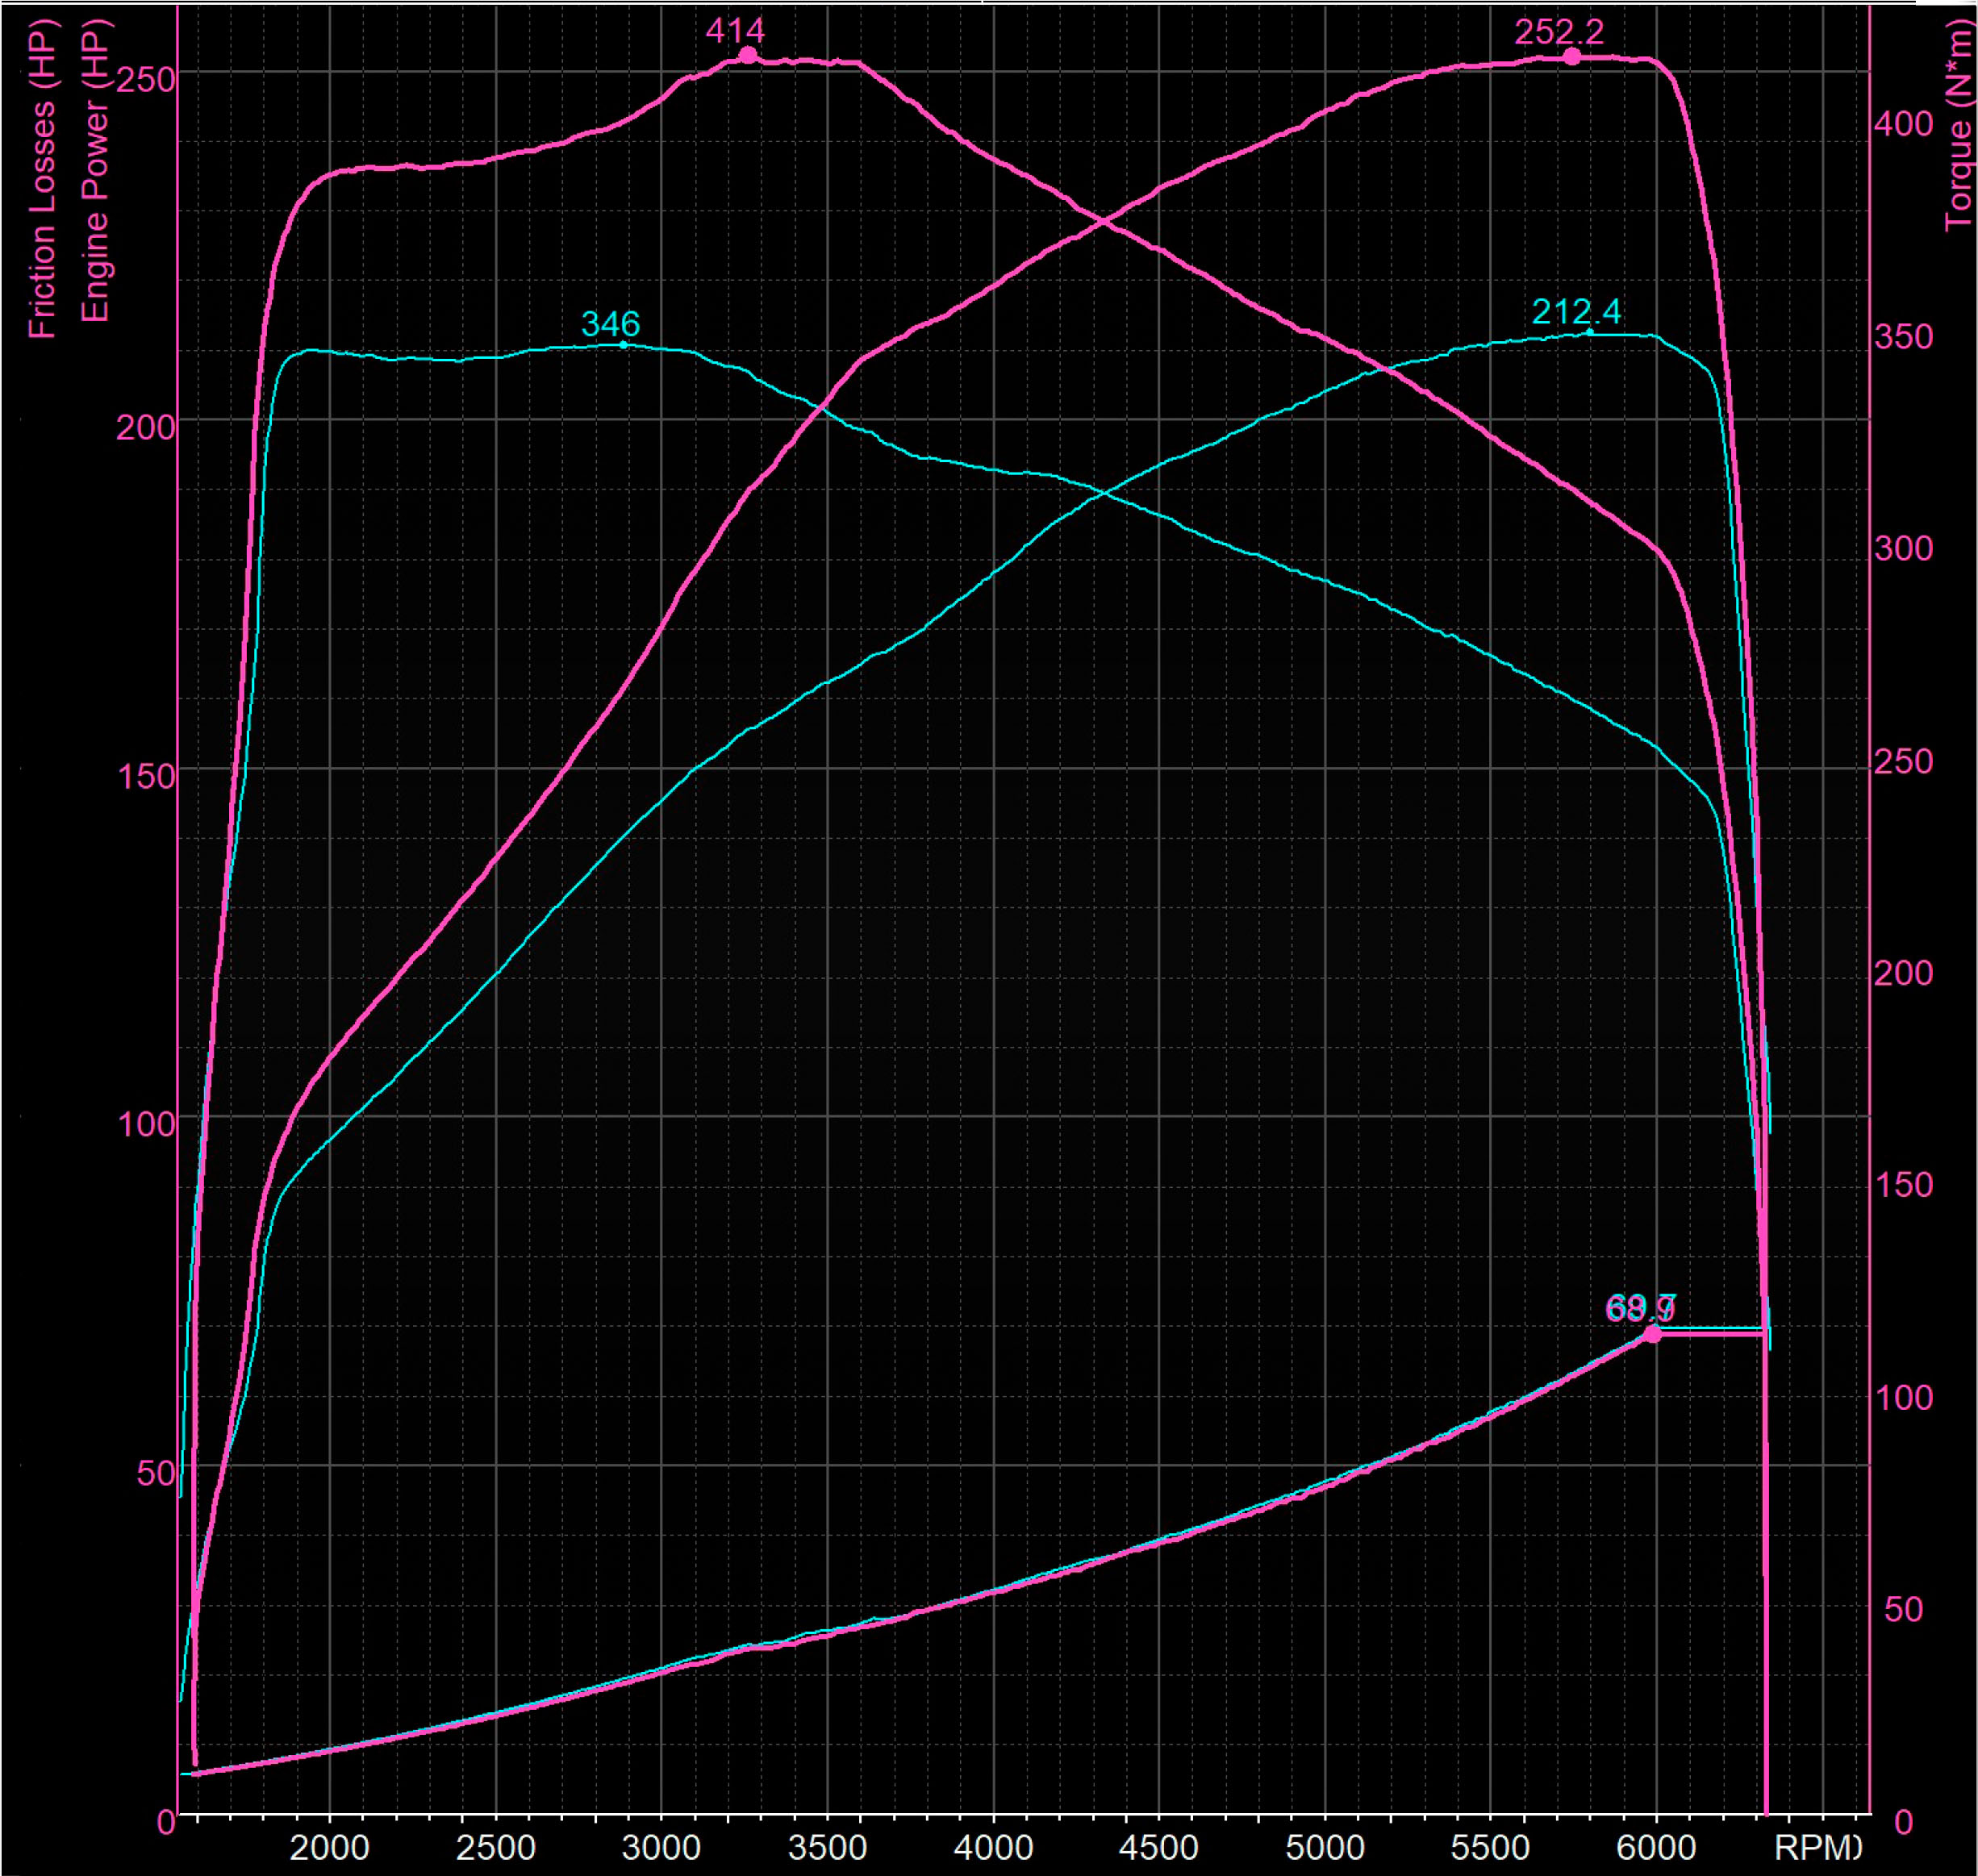
Task: Click the 150 value on left power axis
Action: click(146, 776)
